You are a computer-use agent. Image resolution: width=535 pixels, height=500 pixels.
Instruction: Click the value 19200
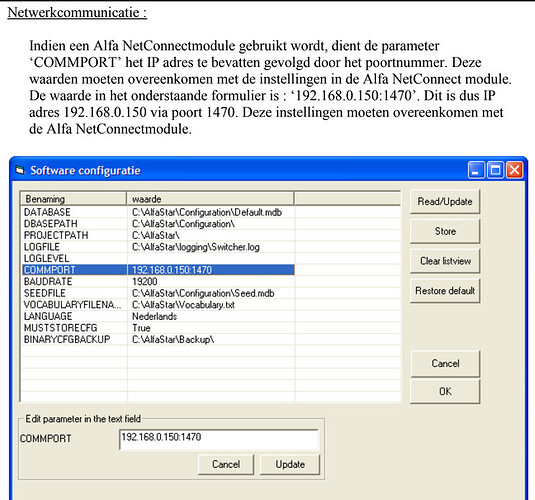click(145, 282)
